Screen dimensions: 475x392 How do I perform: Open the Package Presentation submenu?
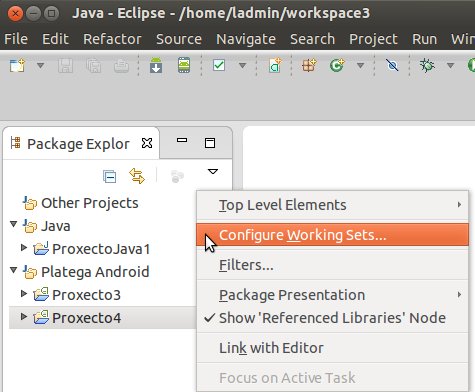tap(333, 295)
